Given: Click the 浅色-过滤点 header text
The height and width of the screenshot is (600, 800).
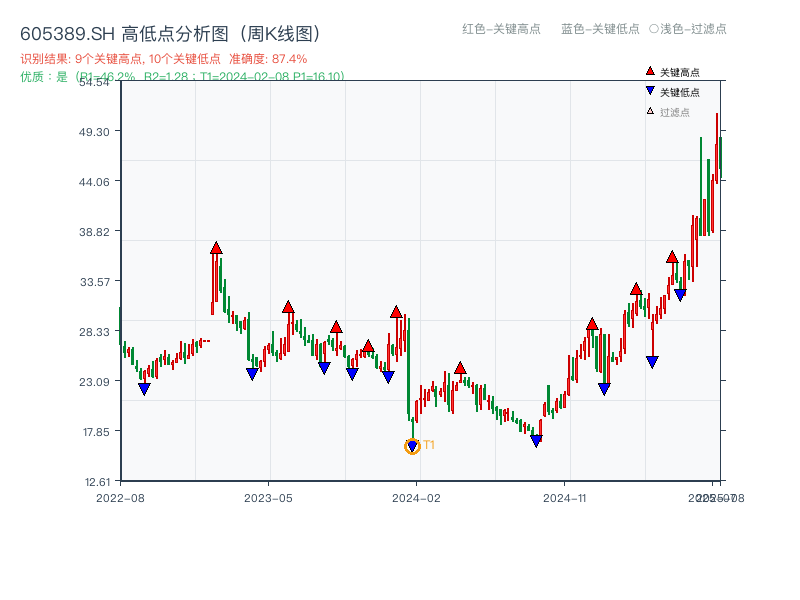Looking at the screenshot, I should pyautogui.click(x=693, y=29).
